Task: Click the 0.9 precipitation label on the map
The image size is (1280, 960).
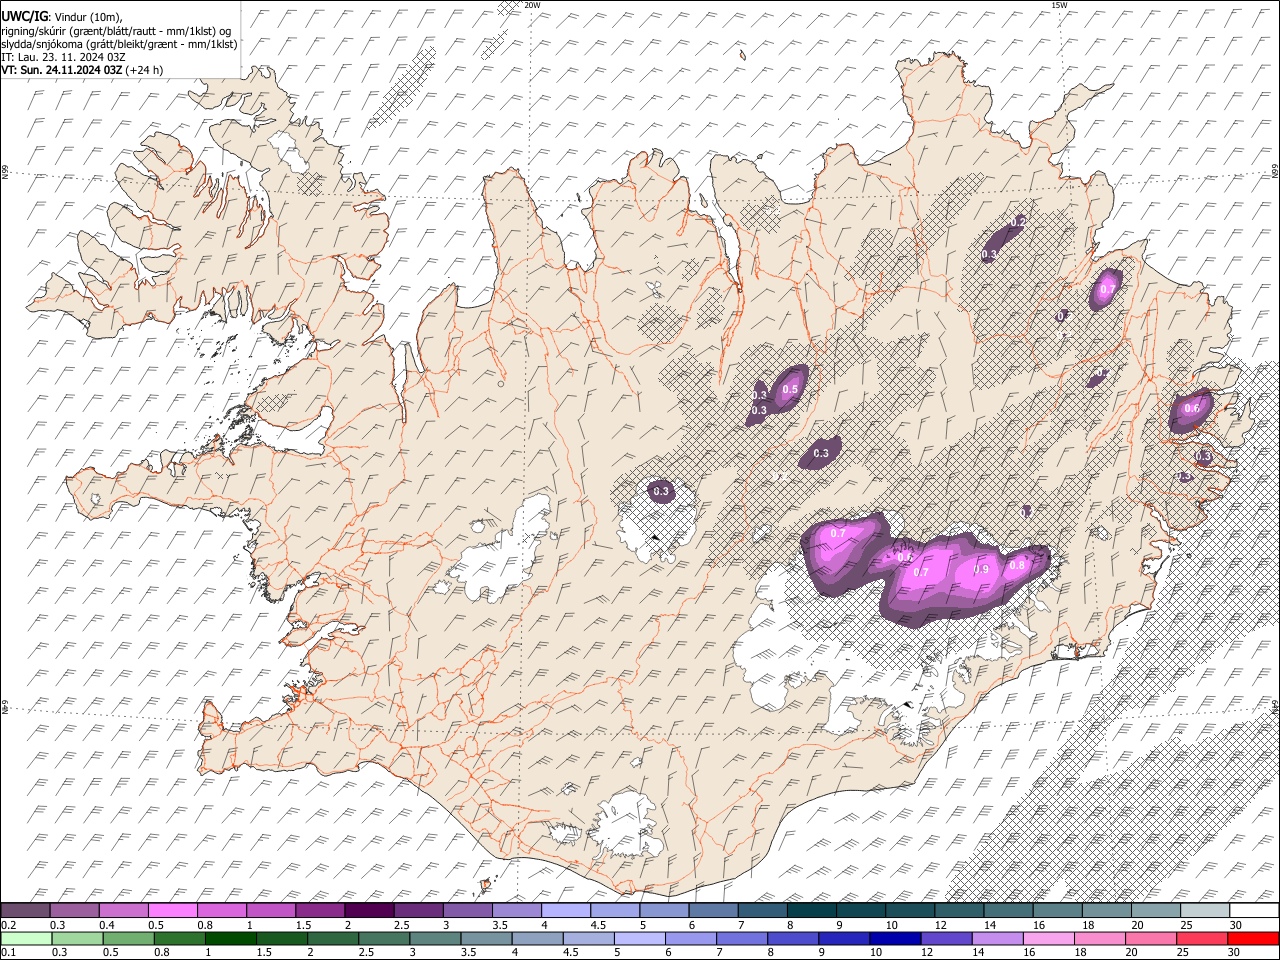Action: (x=981, y=570)
